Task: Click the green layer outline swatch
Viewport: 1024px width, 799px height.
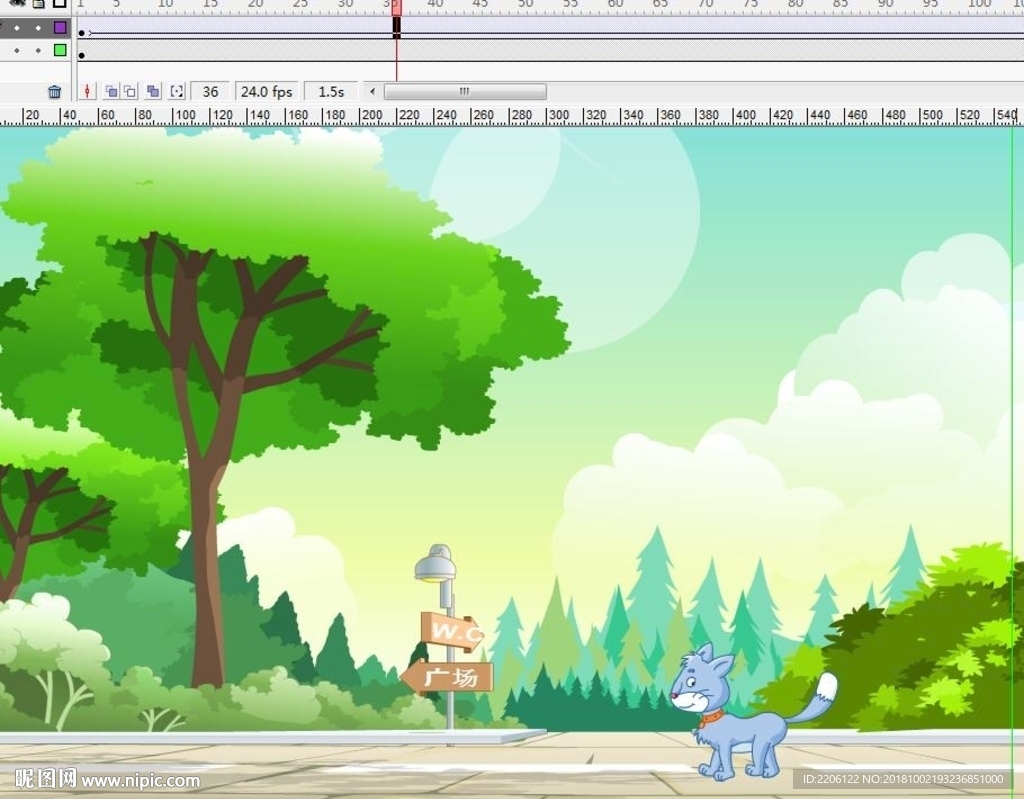Action: [60, 50]
